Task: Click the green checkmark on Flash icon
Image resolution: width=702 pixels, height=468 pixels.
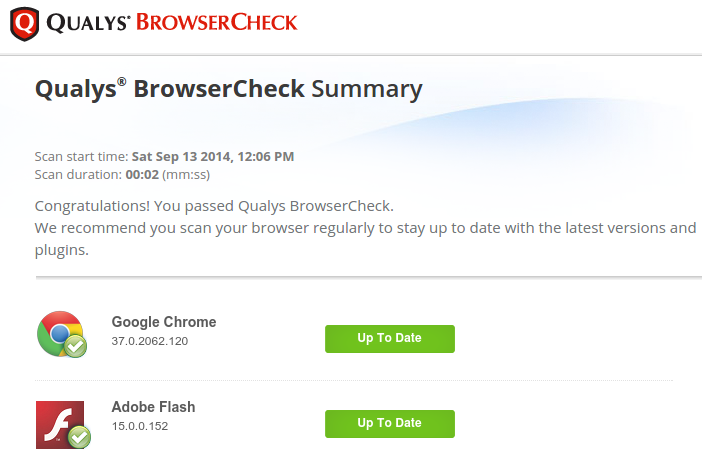Action: tap(79, 437)
